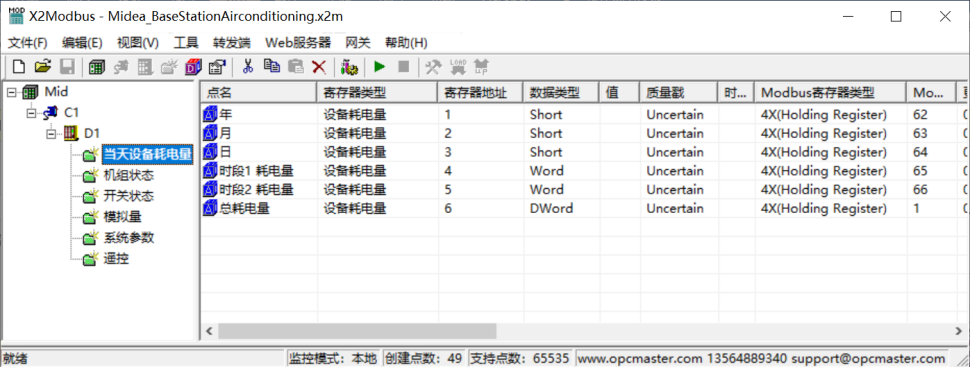This screenshot has height=368, width=970.
Task: Click the greyed-out Paste icon
Action: coord(296,66)
